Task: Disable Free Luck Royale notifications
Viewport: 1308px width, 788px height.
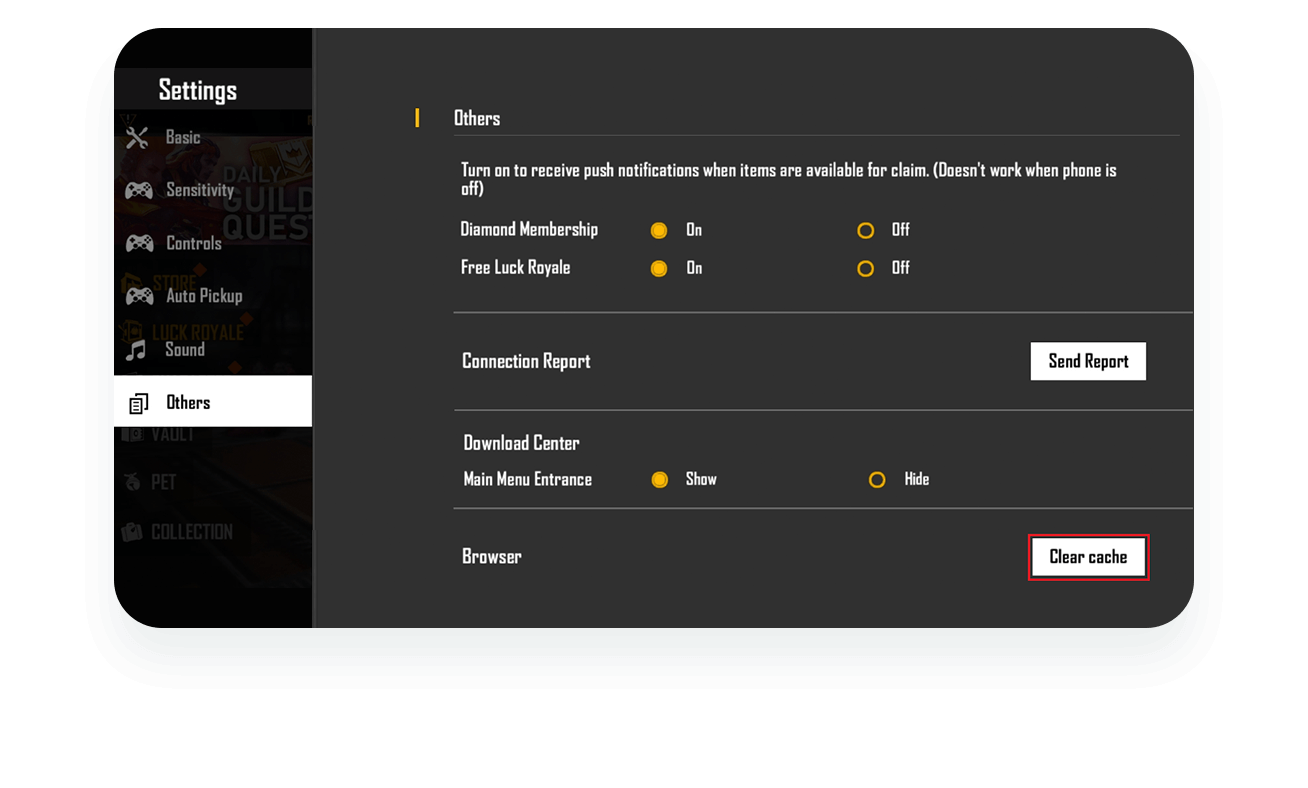Action: [x=865, y=268]
